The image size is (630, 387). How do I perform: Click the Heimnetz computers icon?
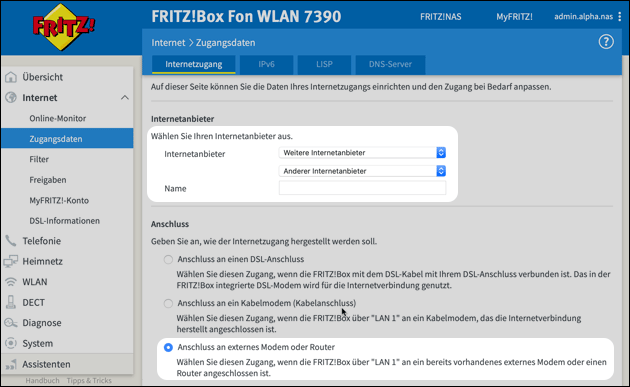click(x=11, y=261)
